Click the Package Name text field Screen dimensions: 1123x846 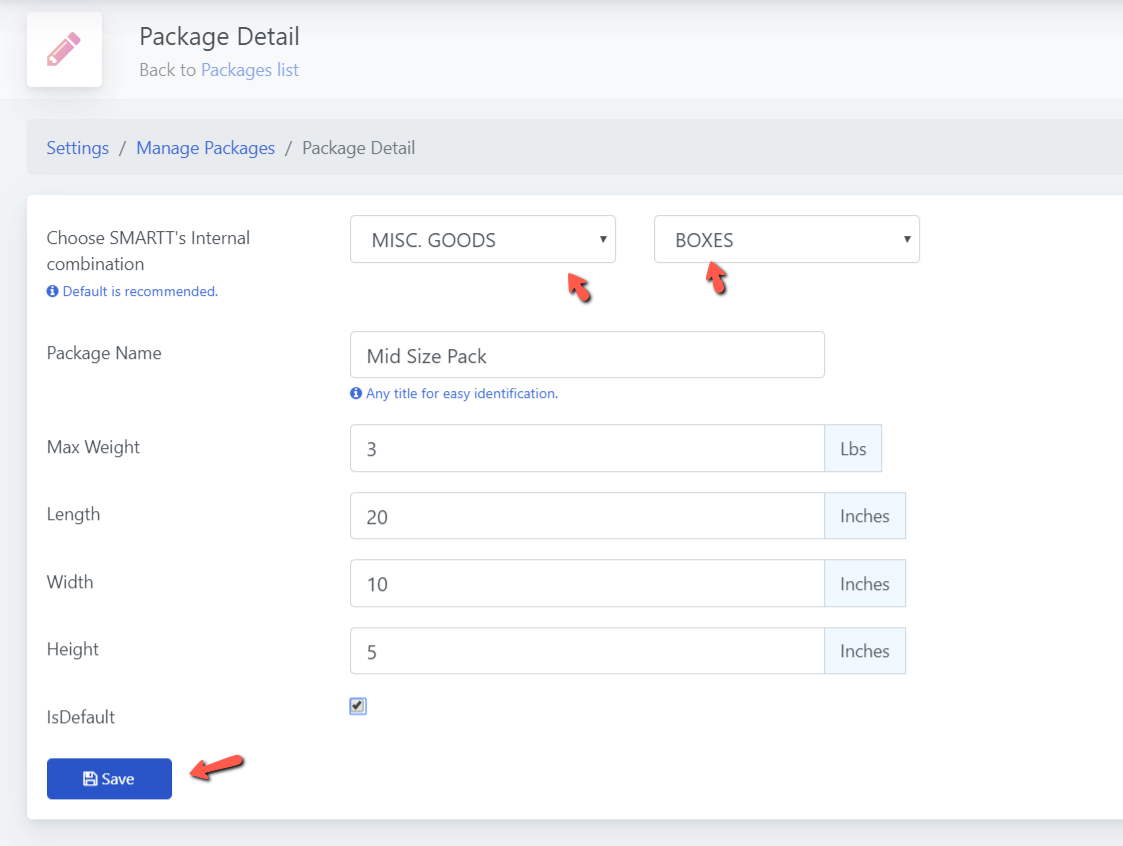587,355
